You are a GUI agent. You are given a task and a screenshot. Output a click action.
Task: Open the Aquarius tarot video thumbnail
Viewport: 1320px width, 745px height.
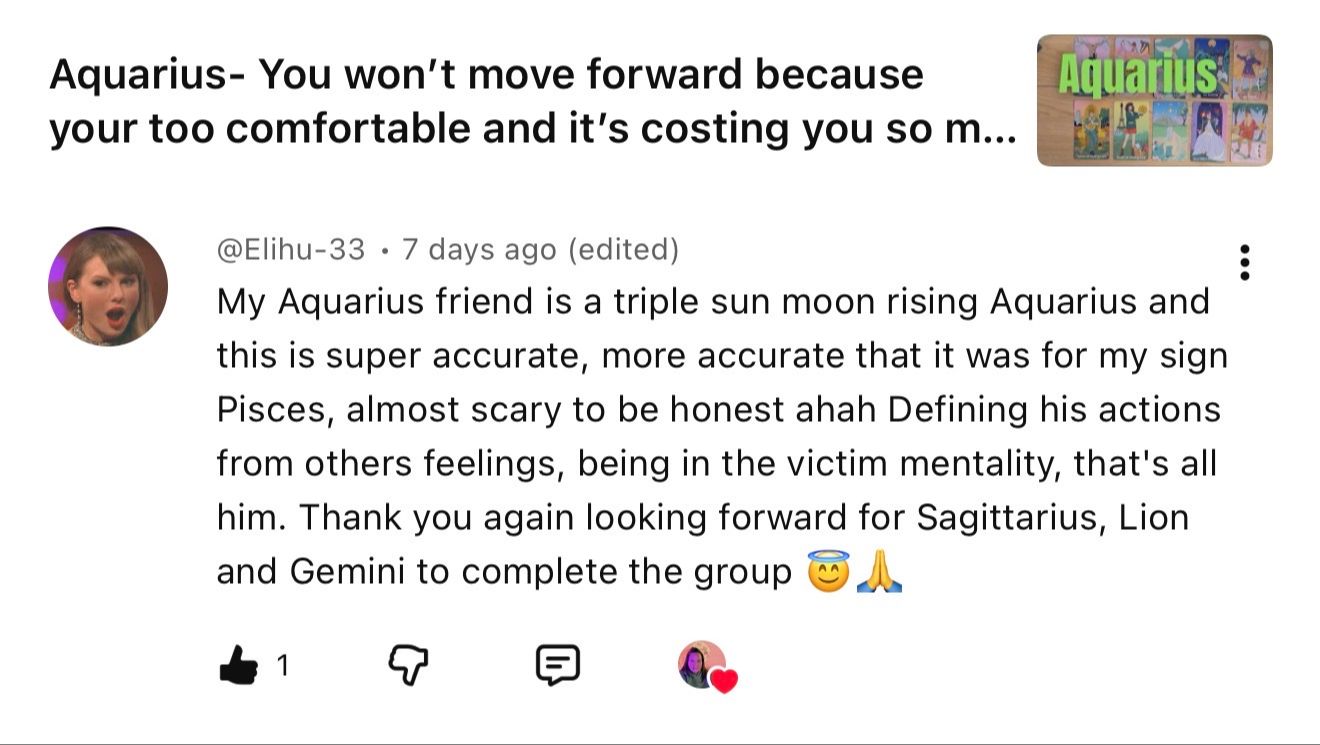tap(1155, 100)
